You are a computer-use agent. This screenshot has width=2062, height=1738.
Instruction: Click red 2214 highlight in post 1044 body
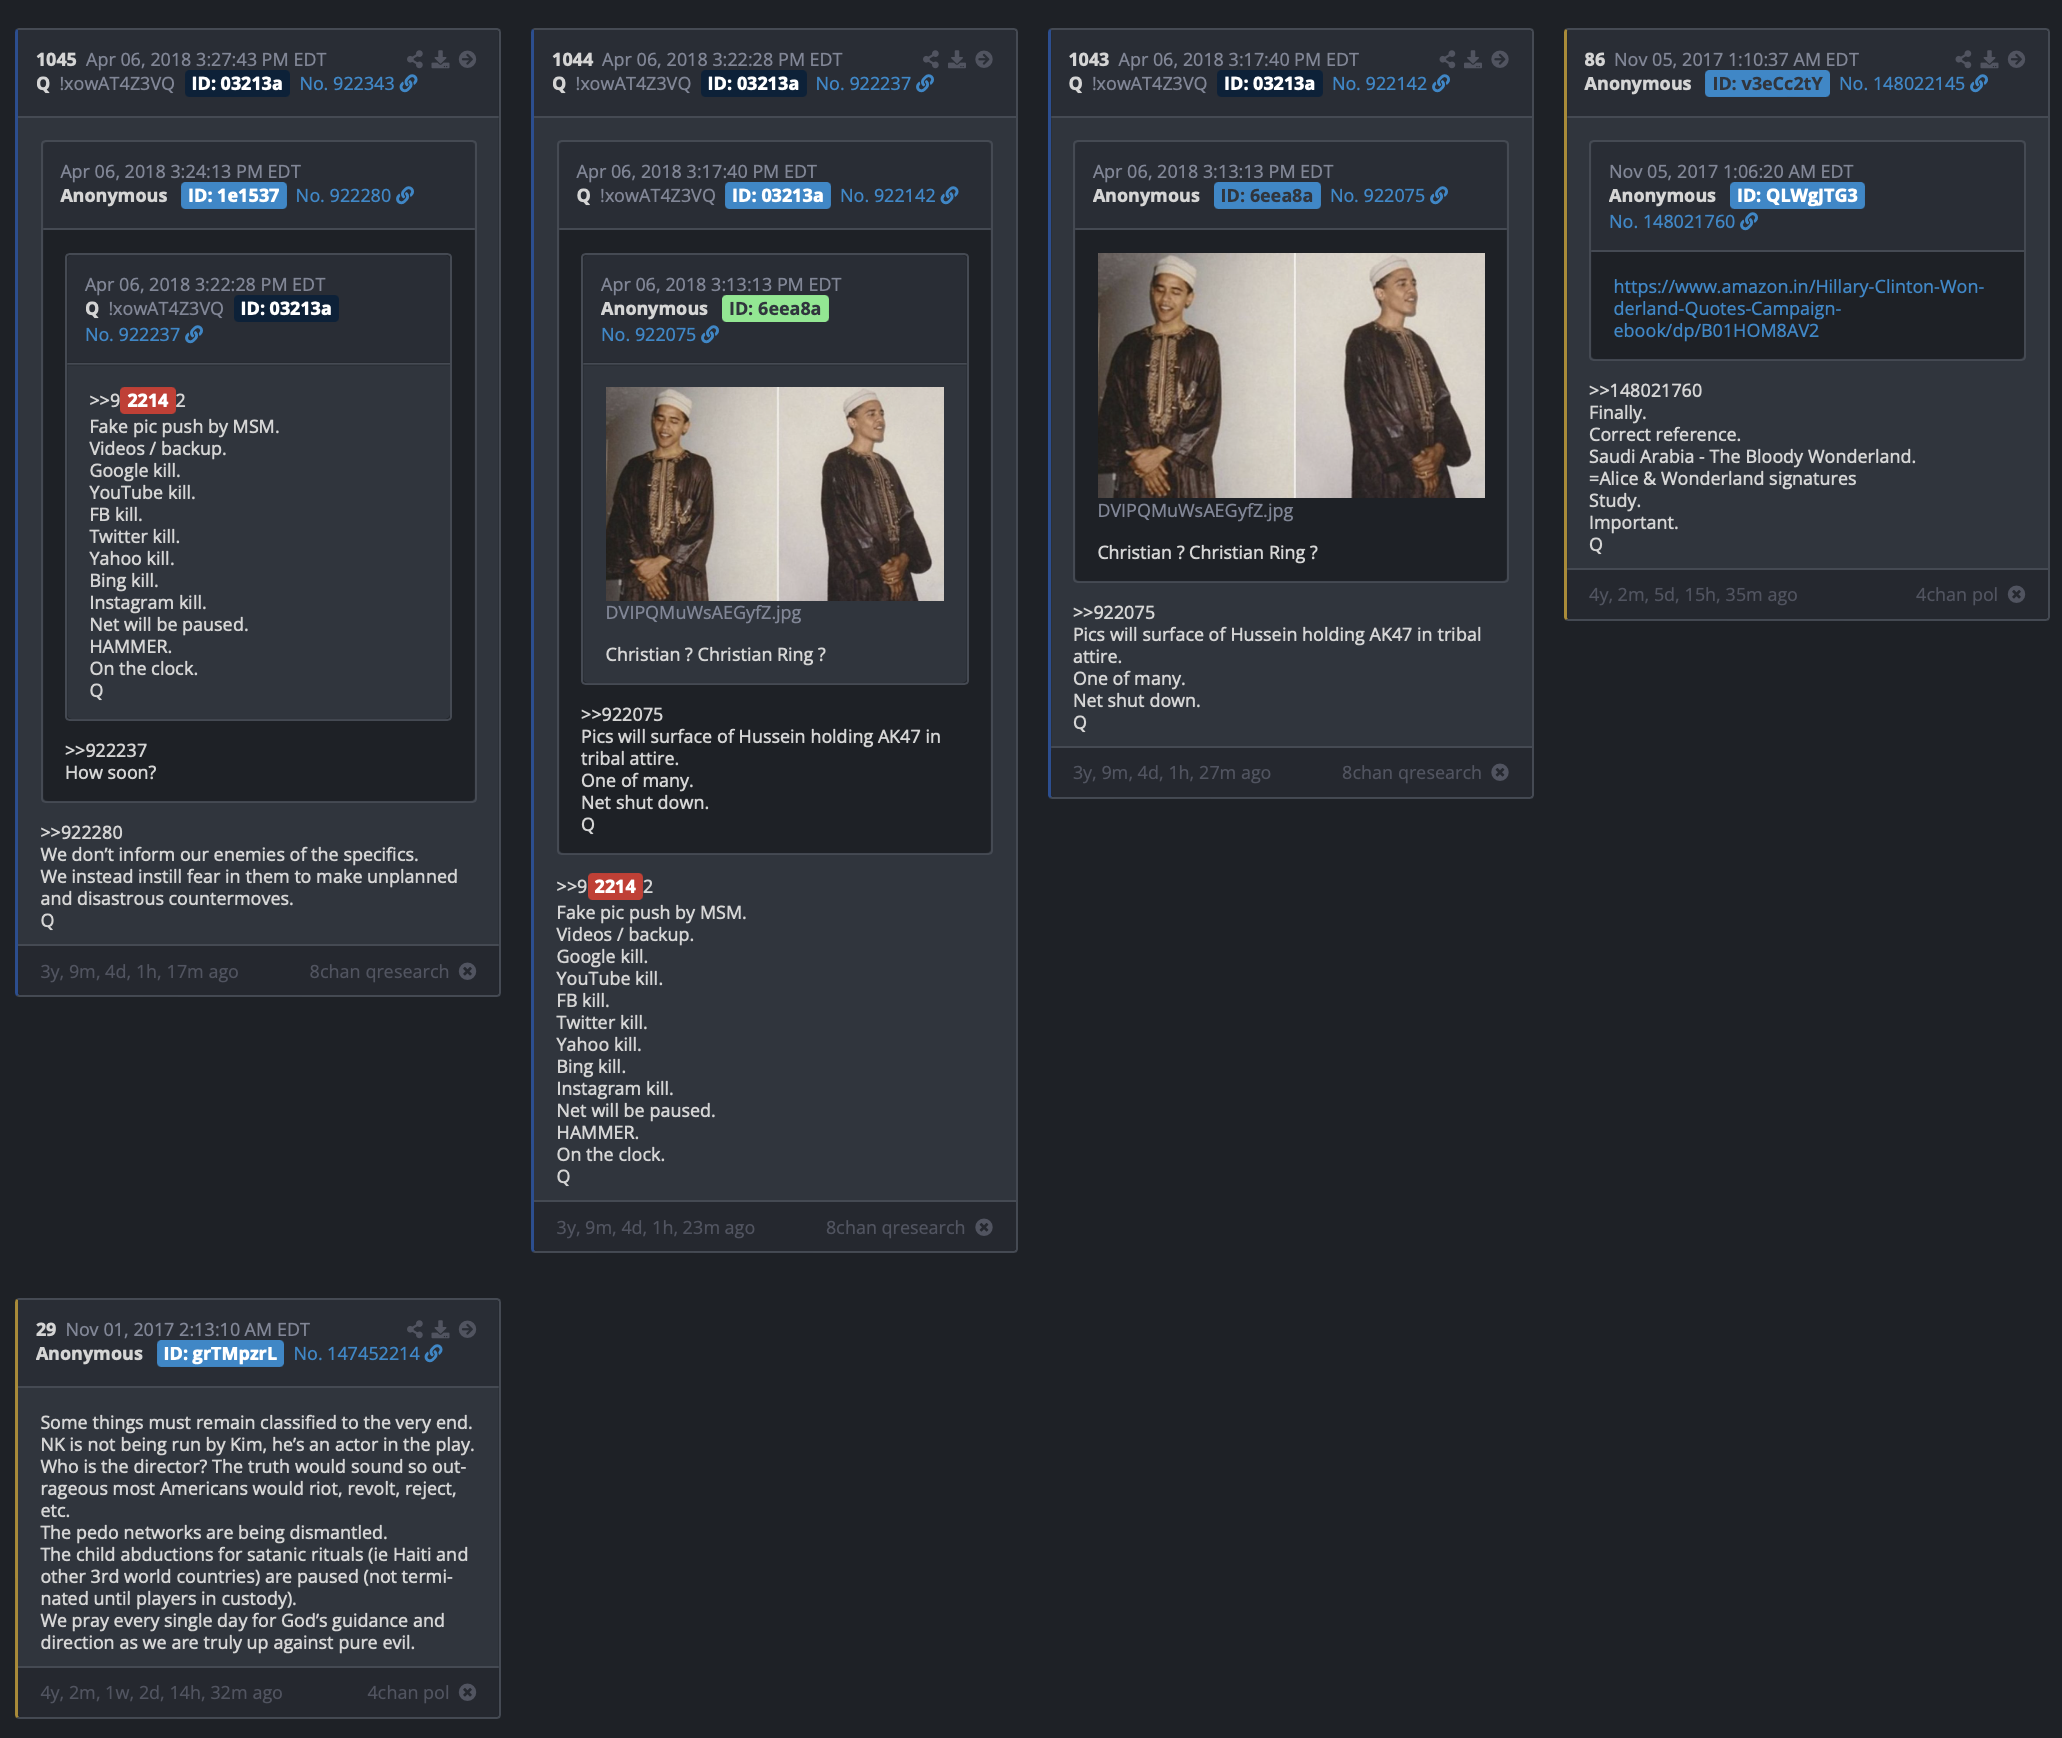(x=615, y=886)
